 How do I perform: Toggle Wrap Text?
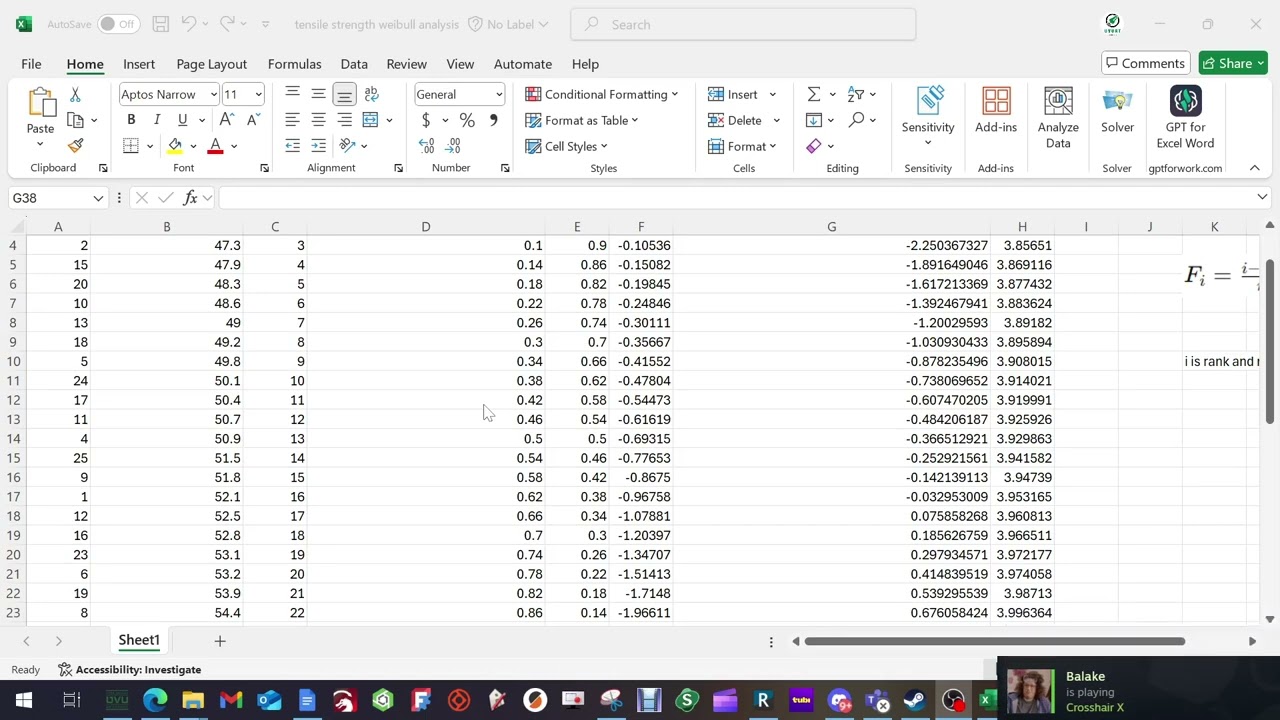(371, 94)
